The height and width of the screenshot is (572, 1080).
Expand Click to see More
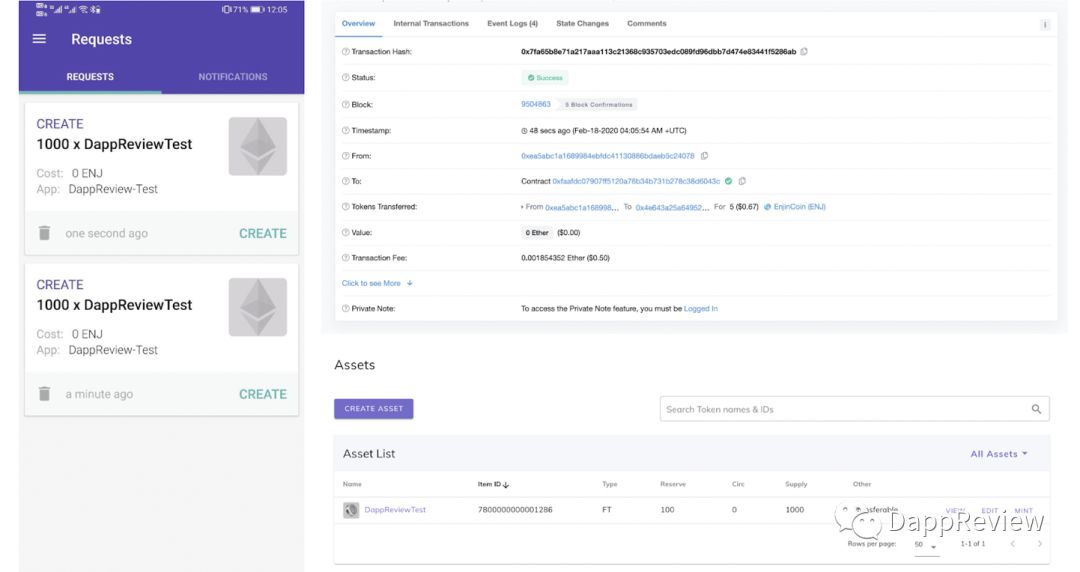pos(377,283)
